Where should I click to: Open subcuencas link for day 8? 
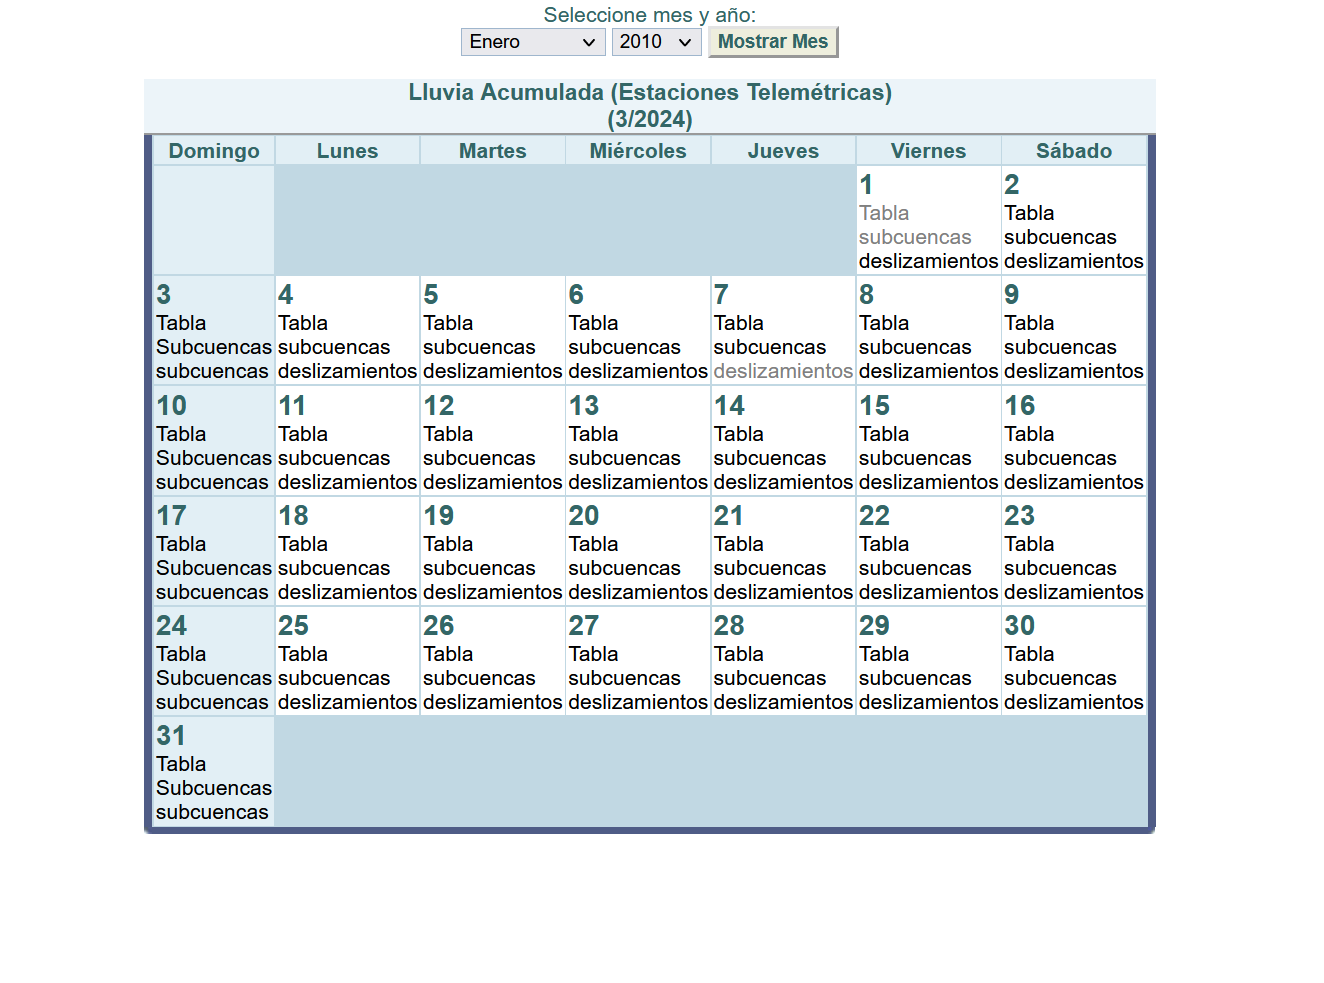(915, 347)
